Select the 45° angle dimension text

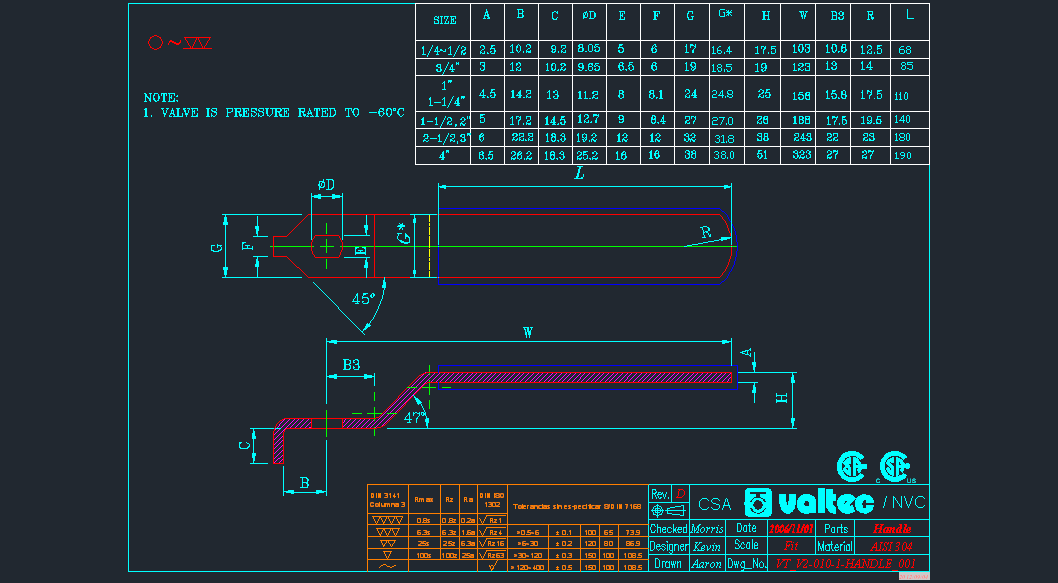[363, 298]
